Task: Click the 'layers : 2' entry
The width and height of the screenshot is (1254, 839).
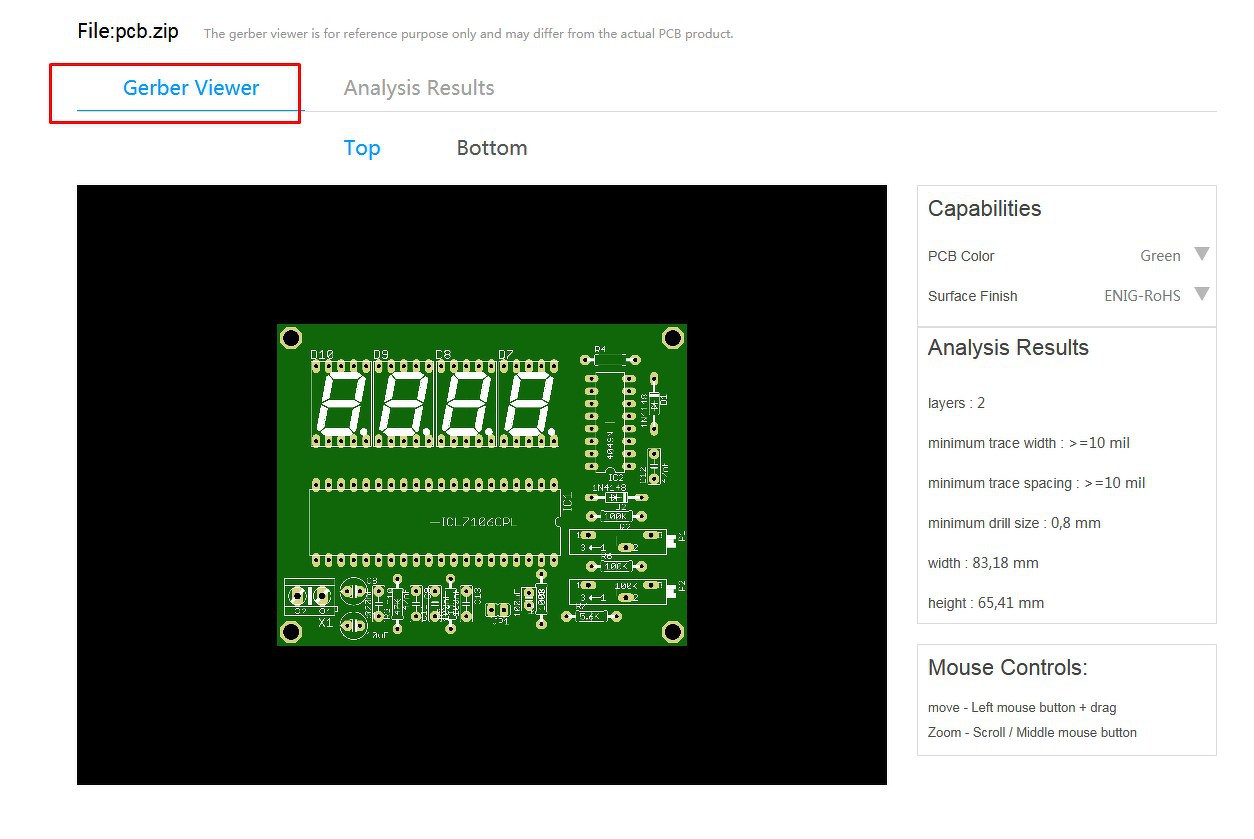Action: pyautogui.click(x=956, y=403)
